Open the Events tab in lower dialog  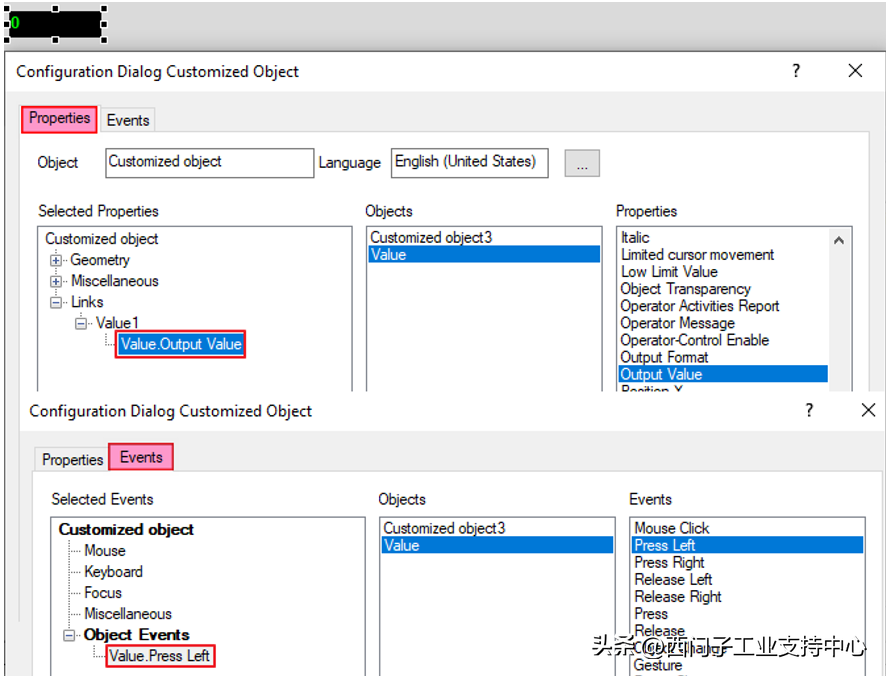[x=141, y=458]
